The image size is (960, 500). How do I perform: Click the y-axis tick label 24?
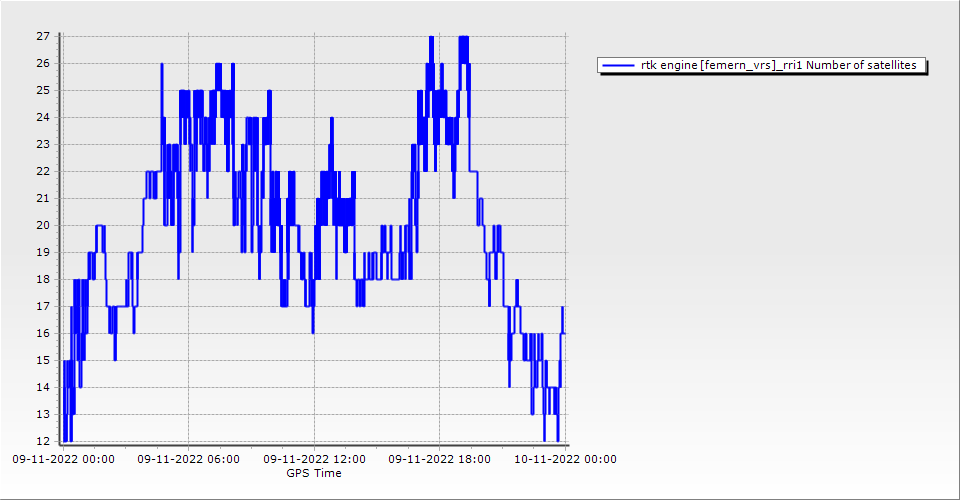[43, 117]
